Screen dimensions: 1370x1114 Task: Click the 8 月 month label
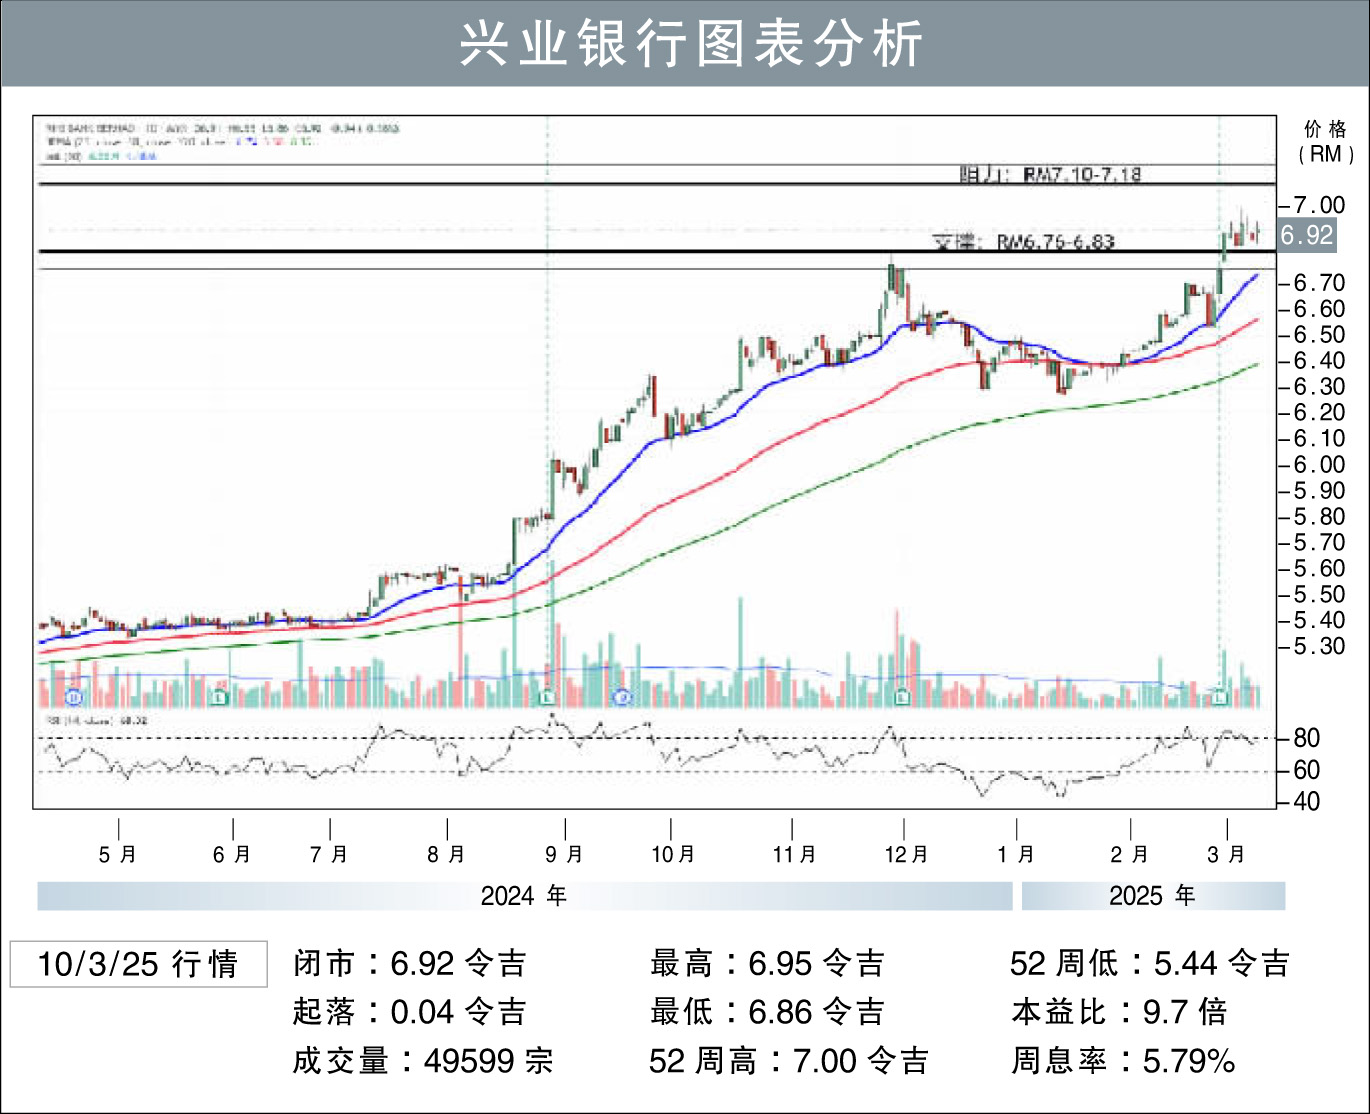point(446,855)
